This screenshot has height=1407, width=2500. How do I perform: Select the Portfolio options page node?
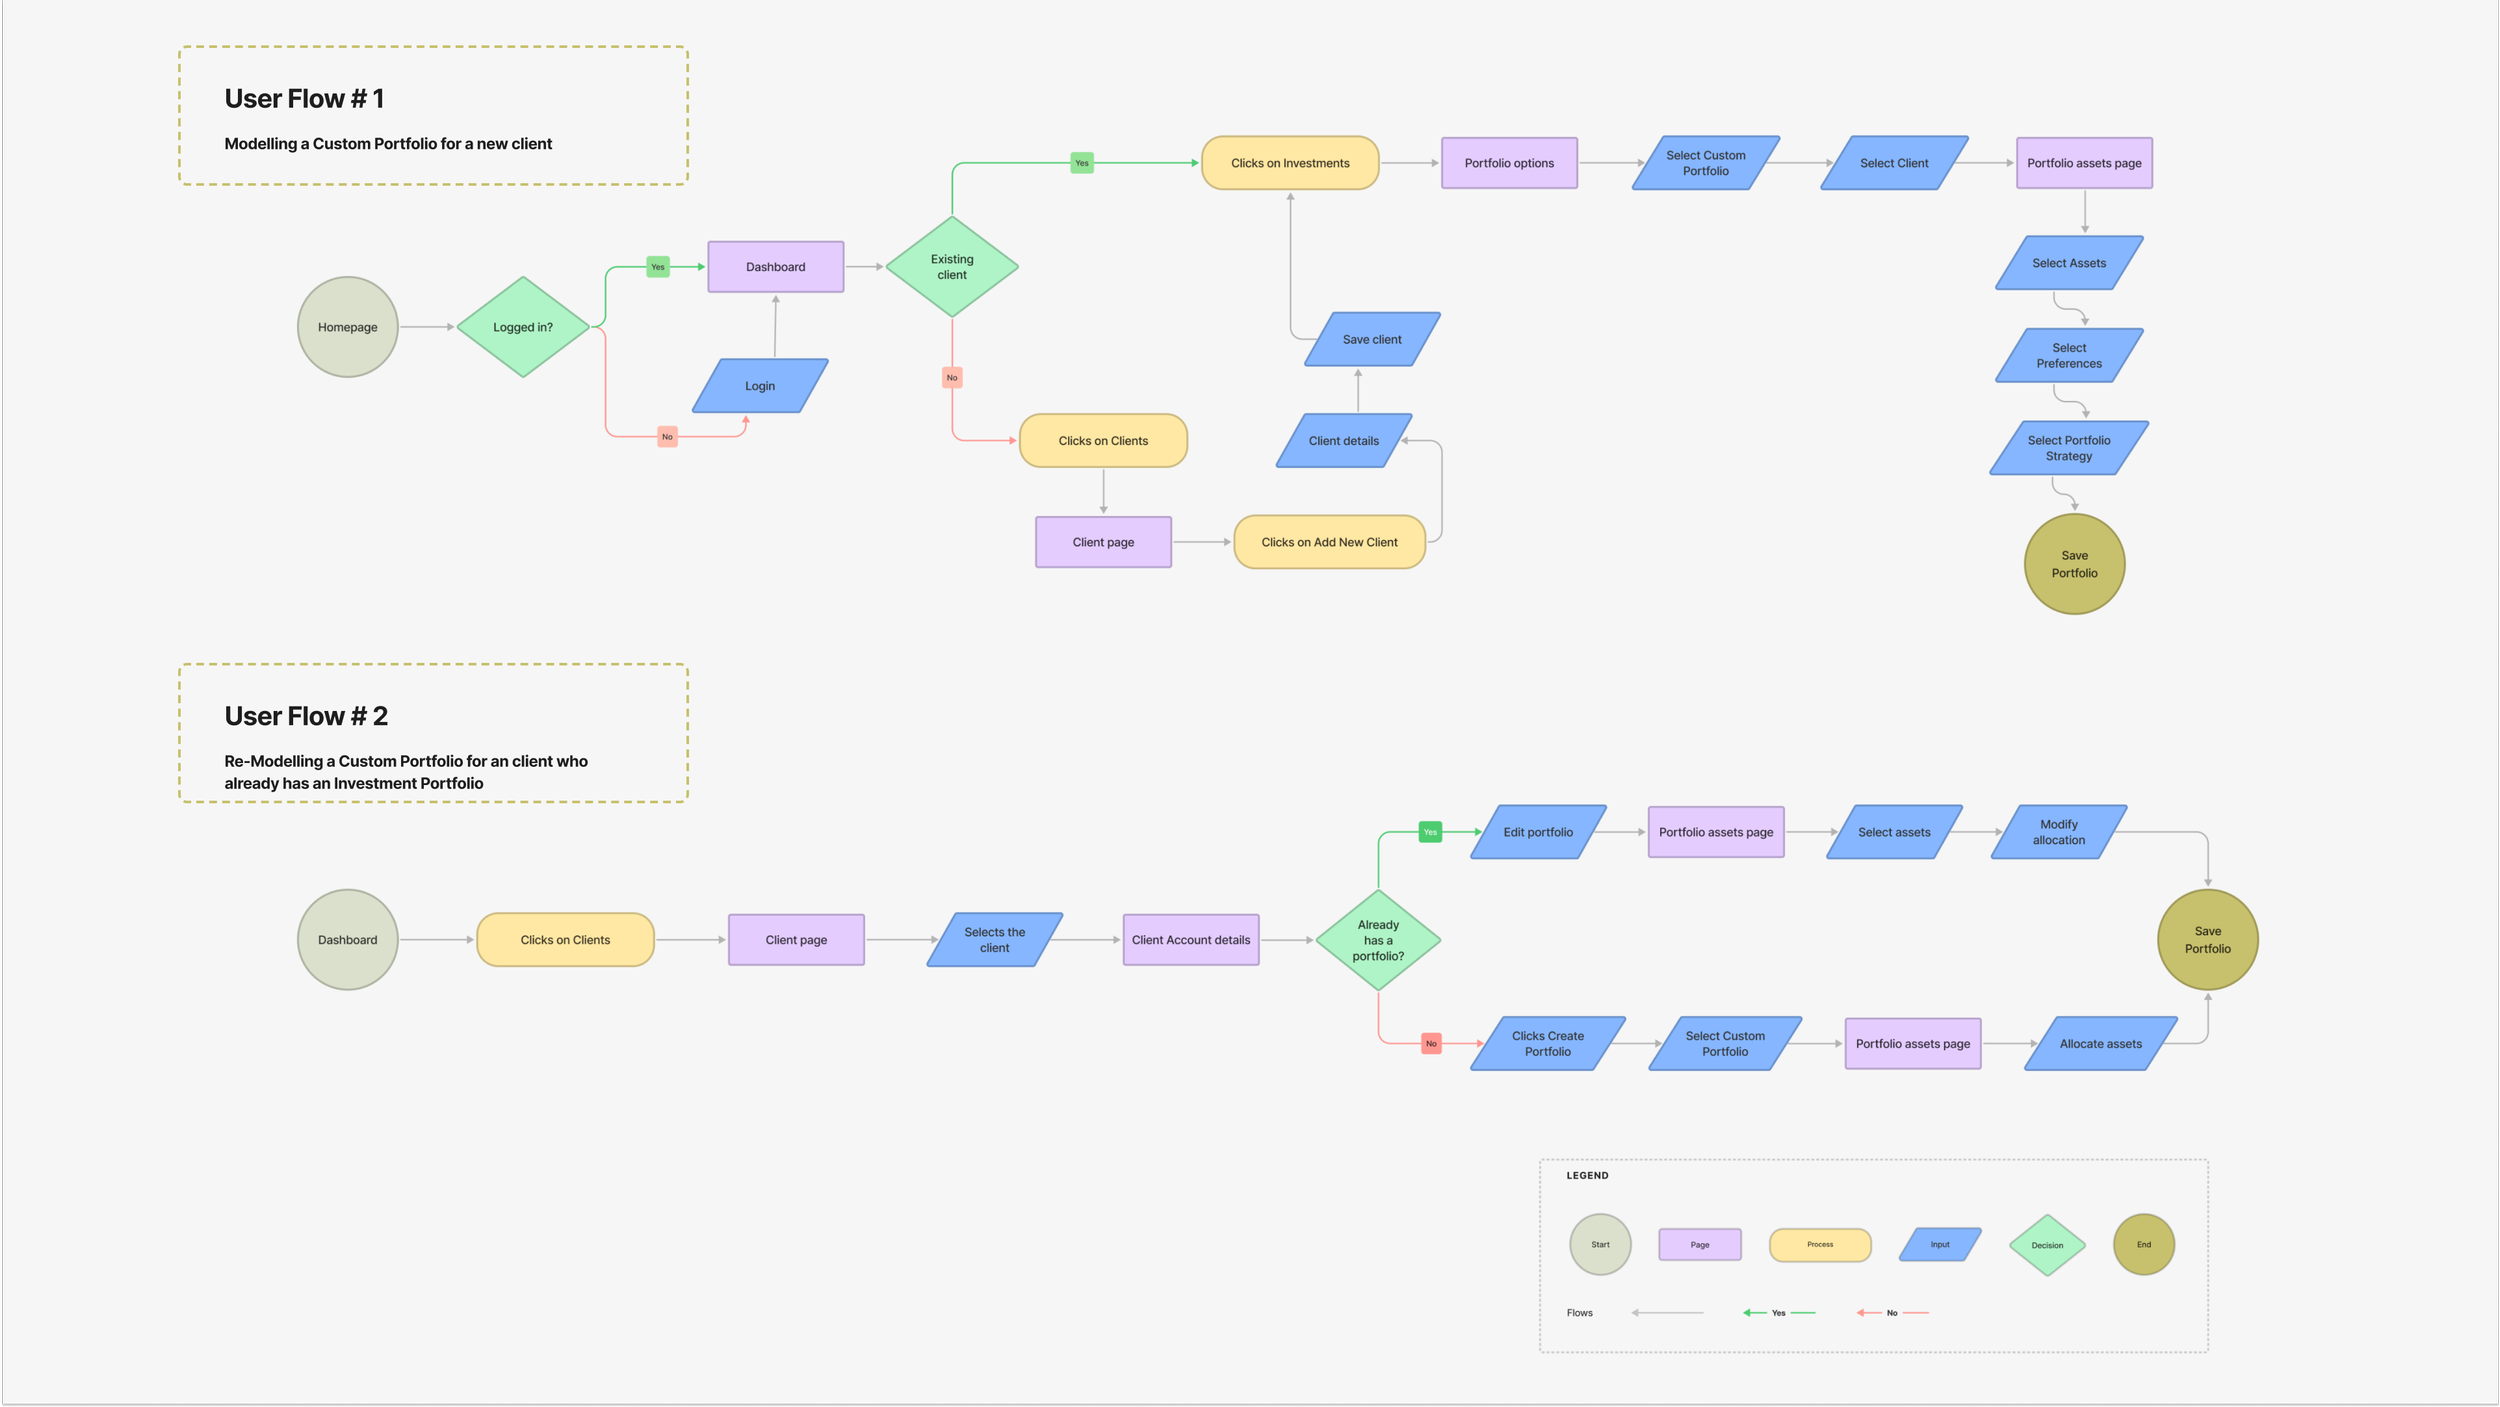[1509, 163]
